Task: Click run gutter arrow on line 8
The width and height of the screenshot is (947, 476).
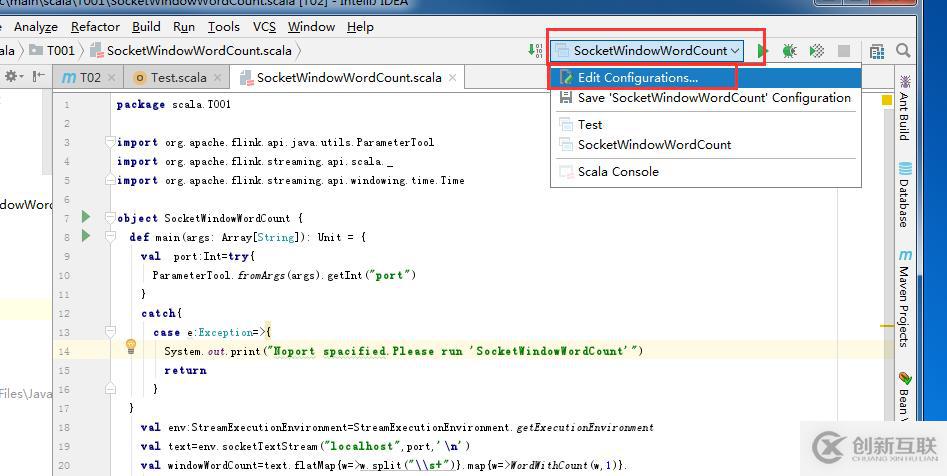Action: point(86,236)
